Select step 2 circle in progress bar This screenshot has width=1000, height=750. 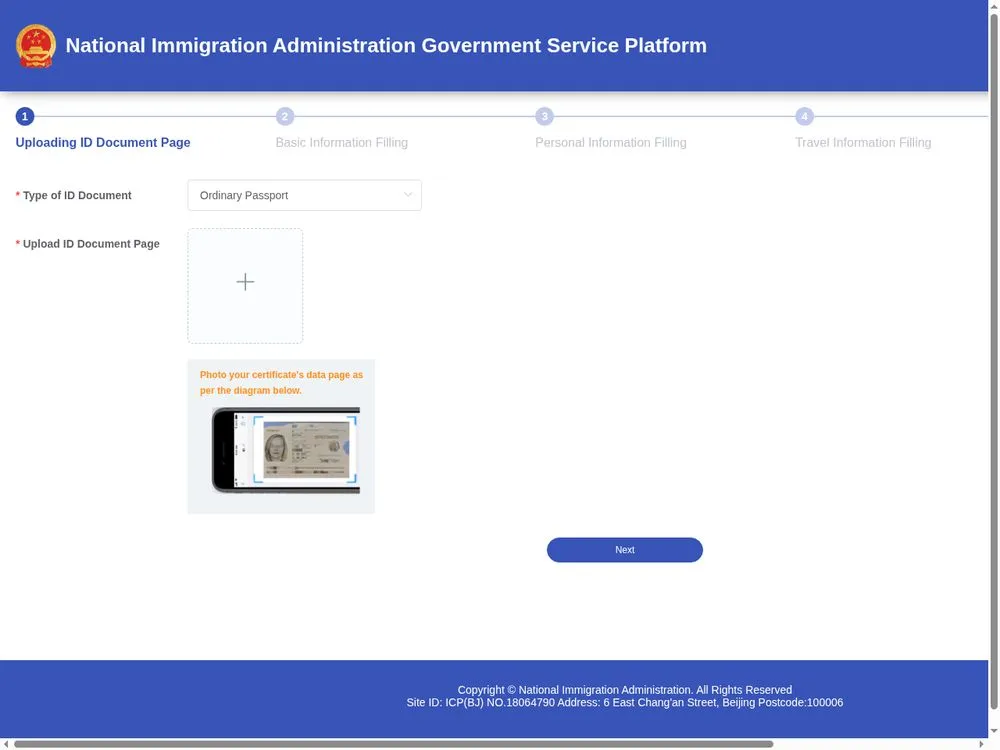point(285,116)
